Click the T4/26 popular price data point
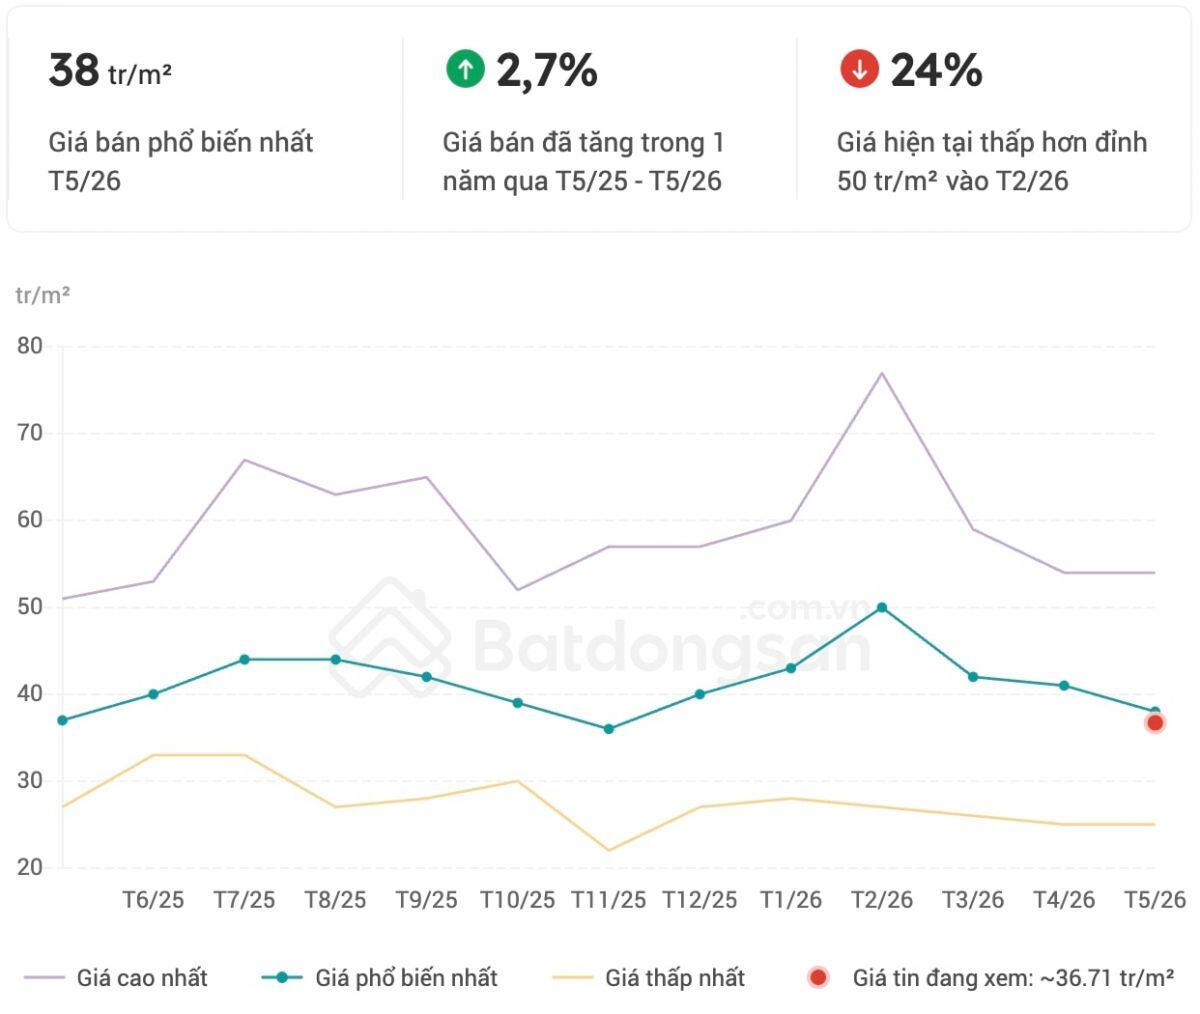This screenshot has height=1014, width=1200. click(1064, 685)
